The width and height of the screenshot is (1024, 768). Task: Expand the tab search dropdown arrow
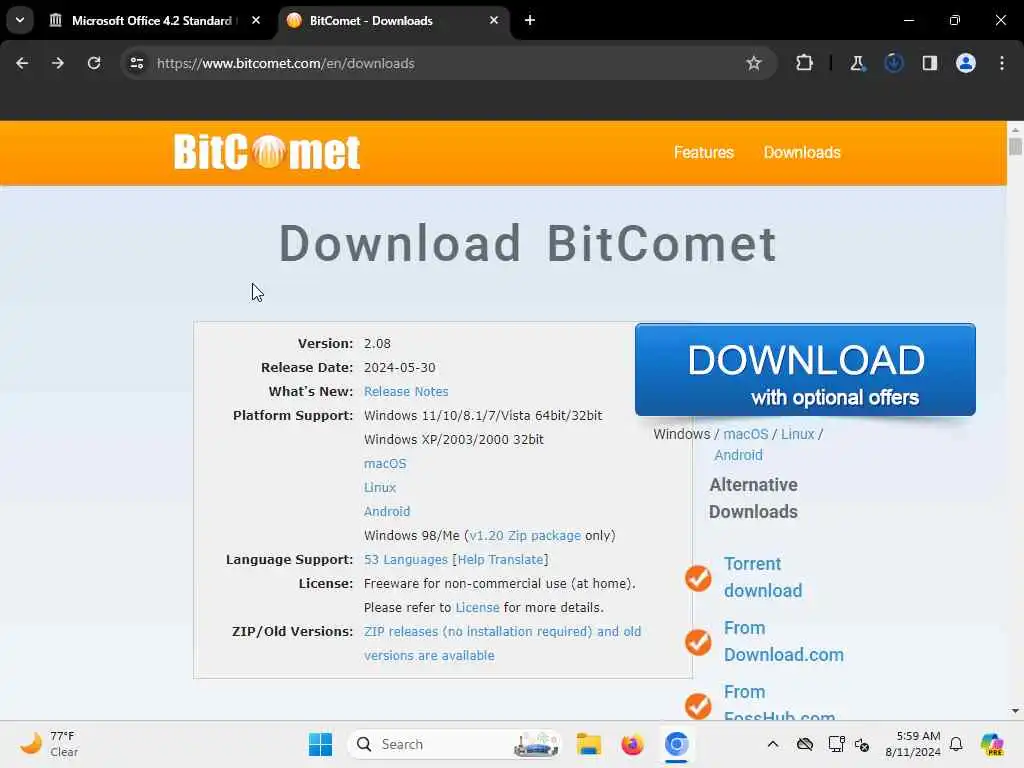(x=20, y=20)
